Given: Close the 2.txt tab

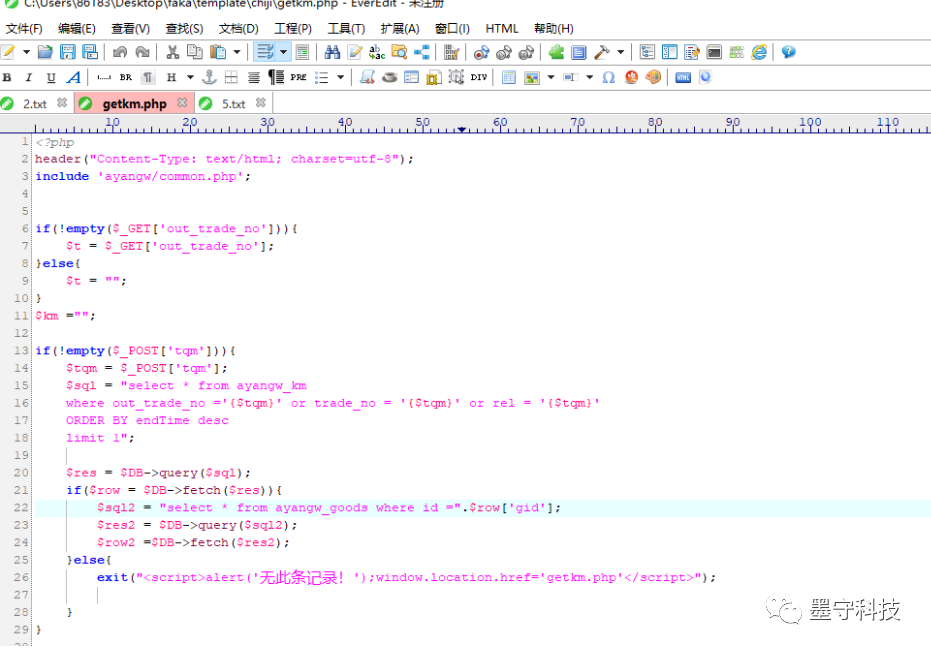Looking at the screenshot, I should pos(62,103).
